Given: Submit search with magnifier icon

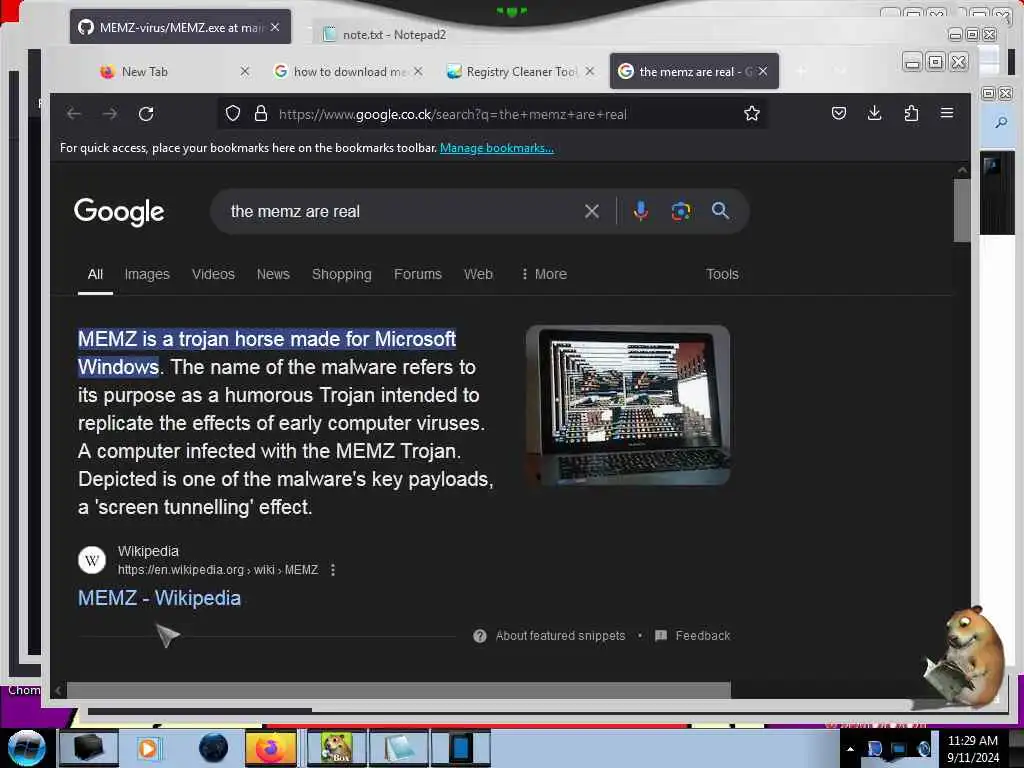Looking at the screenshot, I should tap(720, 210).
